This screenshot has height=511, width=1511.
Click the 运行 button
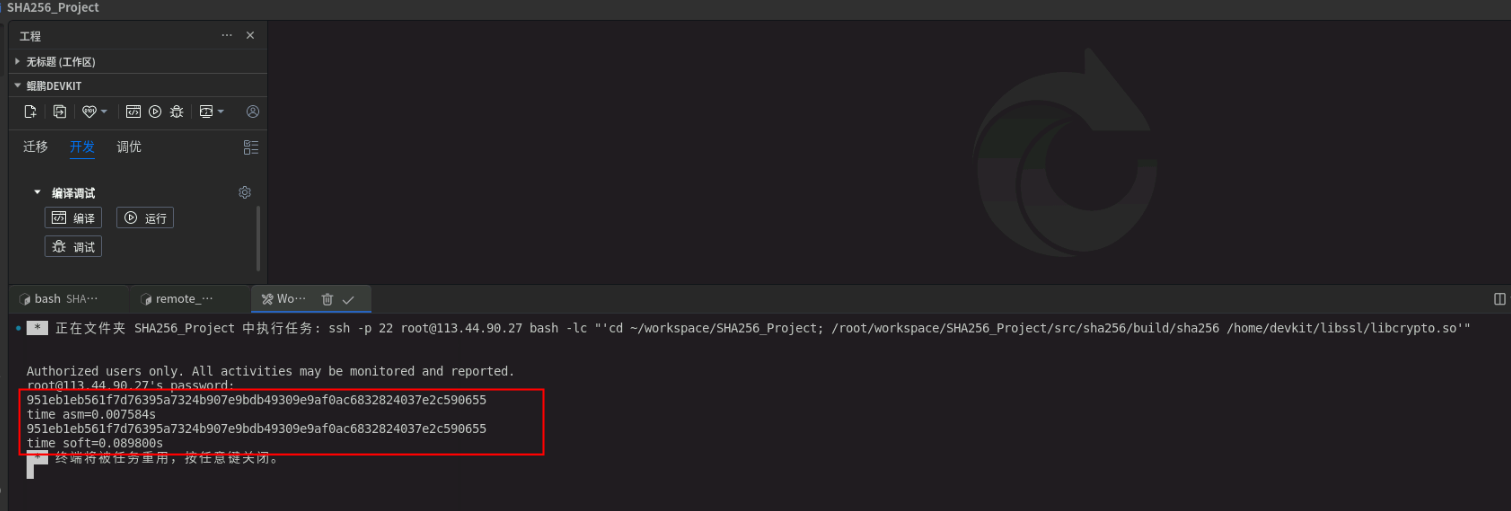coord(145,218)
